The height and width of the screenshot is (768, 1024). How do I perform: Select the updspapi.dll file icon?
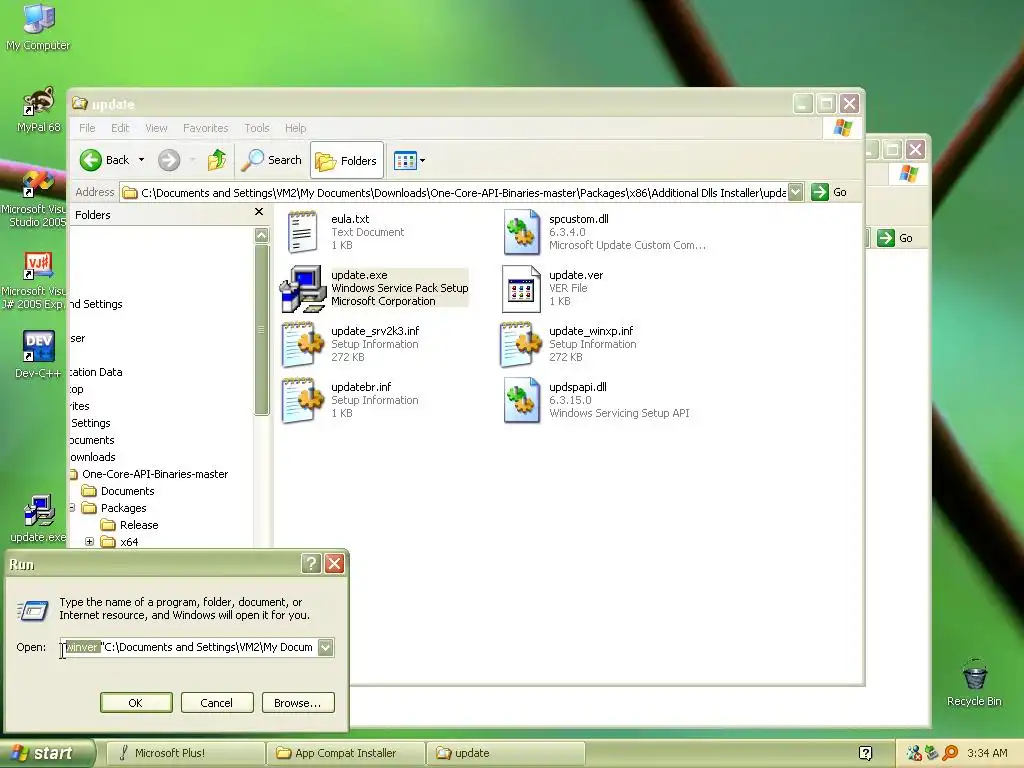coord(522,400)
